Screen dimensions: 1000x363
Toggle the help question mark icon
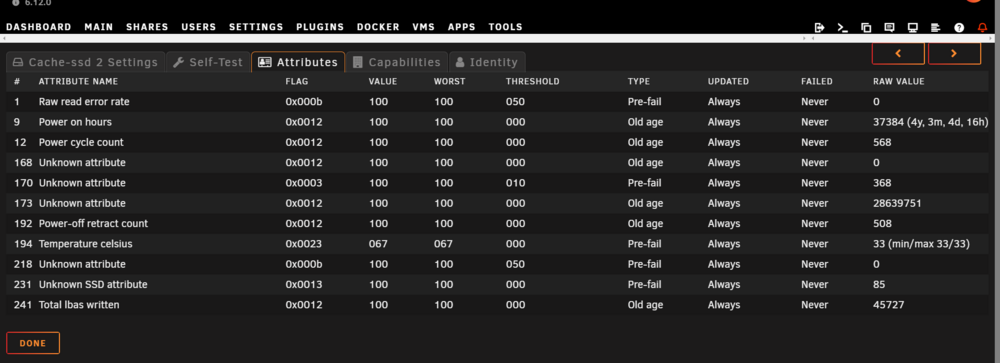point(959,27)
